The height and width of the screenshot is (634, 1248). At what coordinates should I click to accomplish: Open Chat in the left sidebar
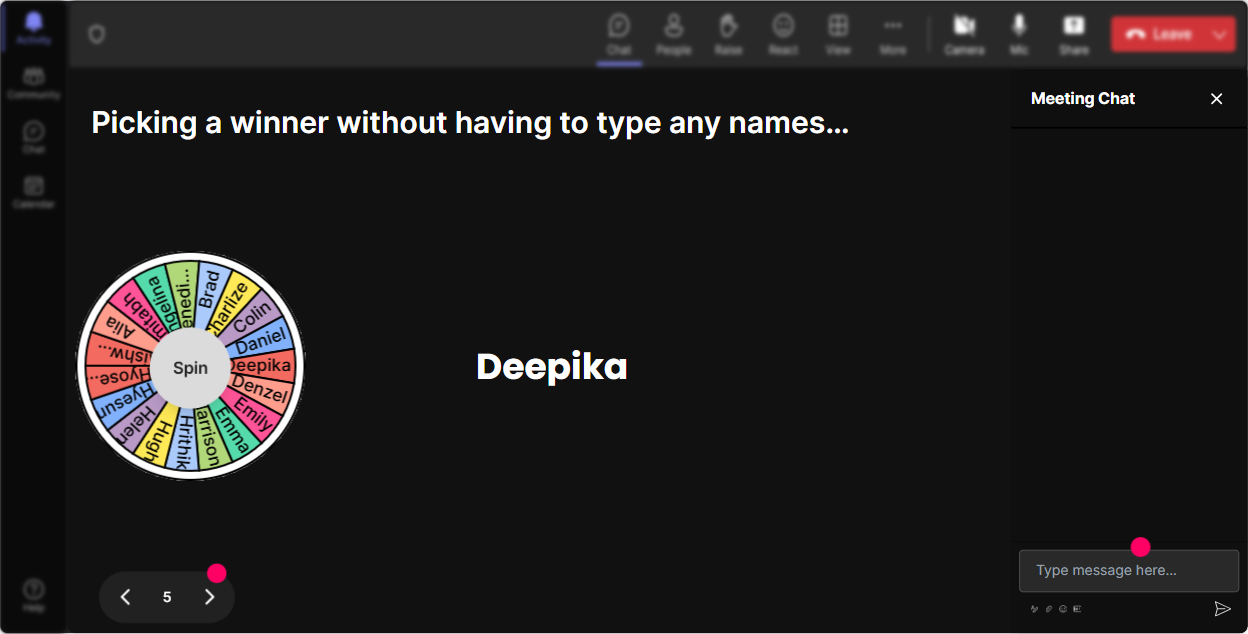pyautogui.click(x=34, y=137)
